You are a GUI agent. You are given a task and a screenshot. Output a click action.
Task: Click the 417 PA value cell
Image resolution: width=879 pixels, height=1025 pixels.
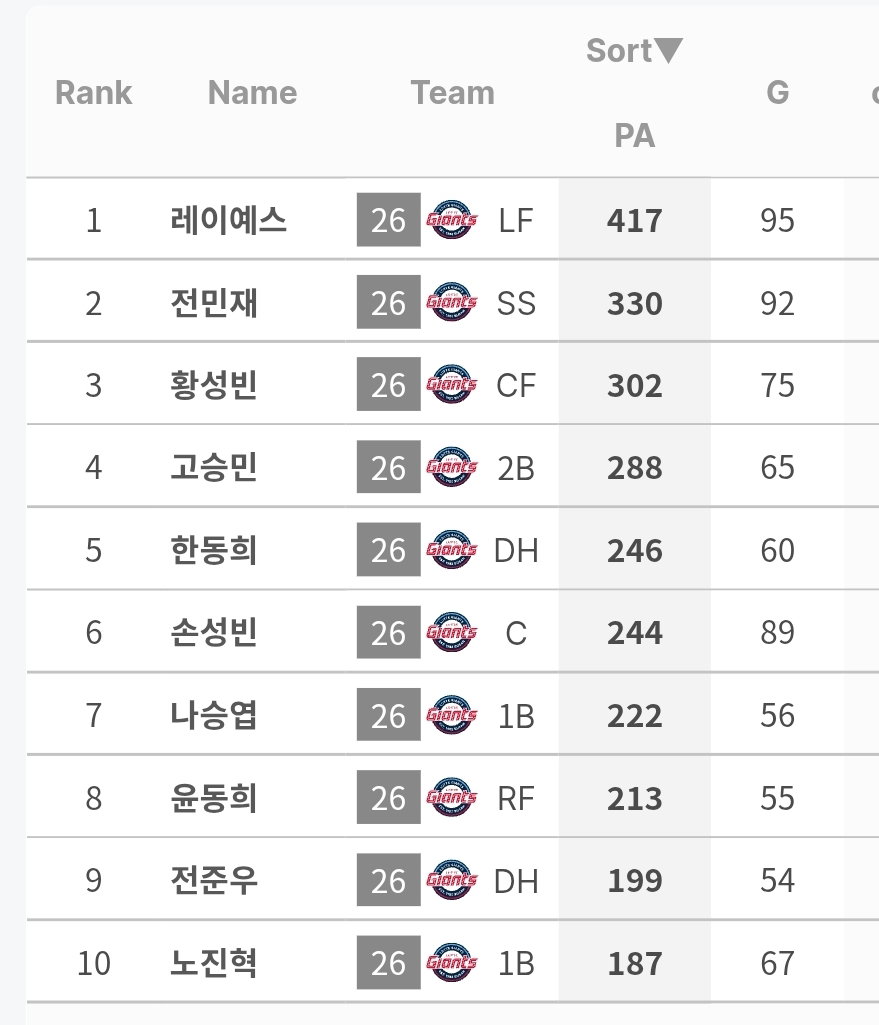coord(635,220)
